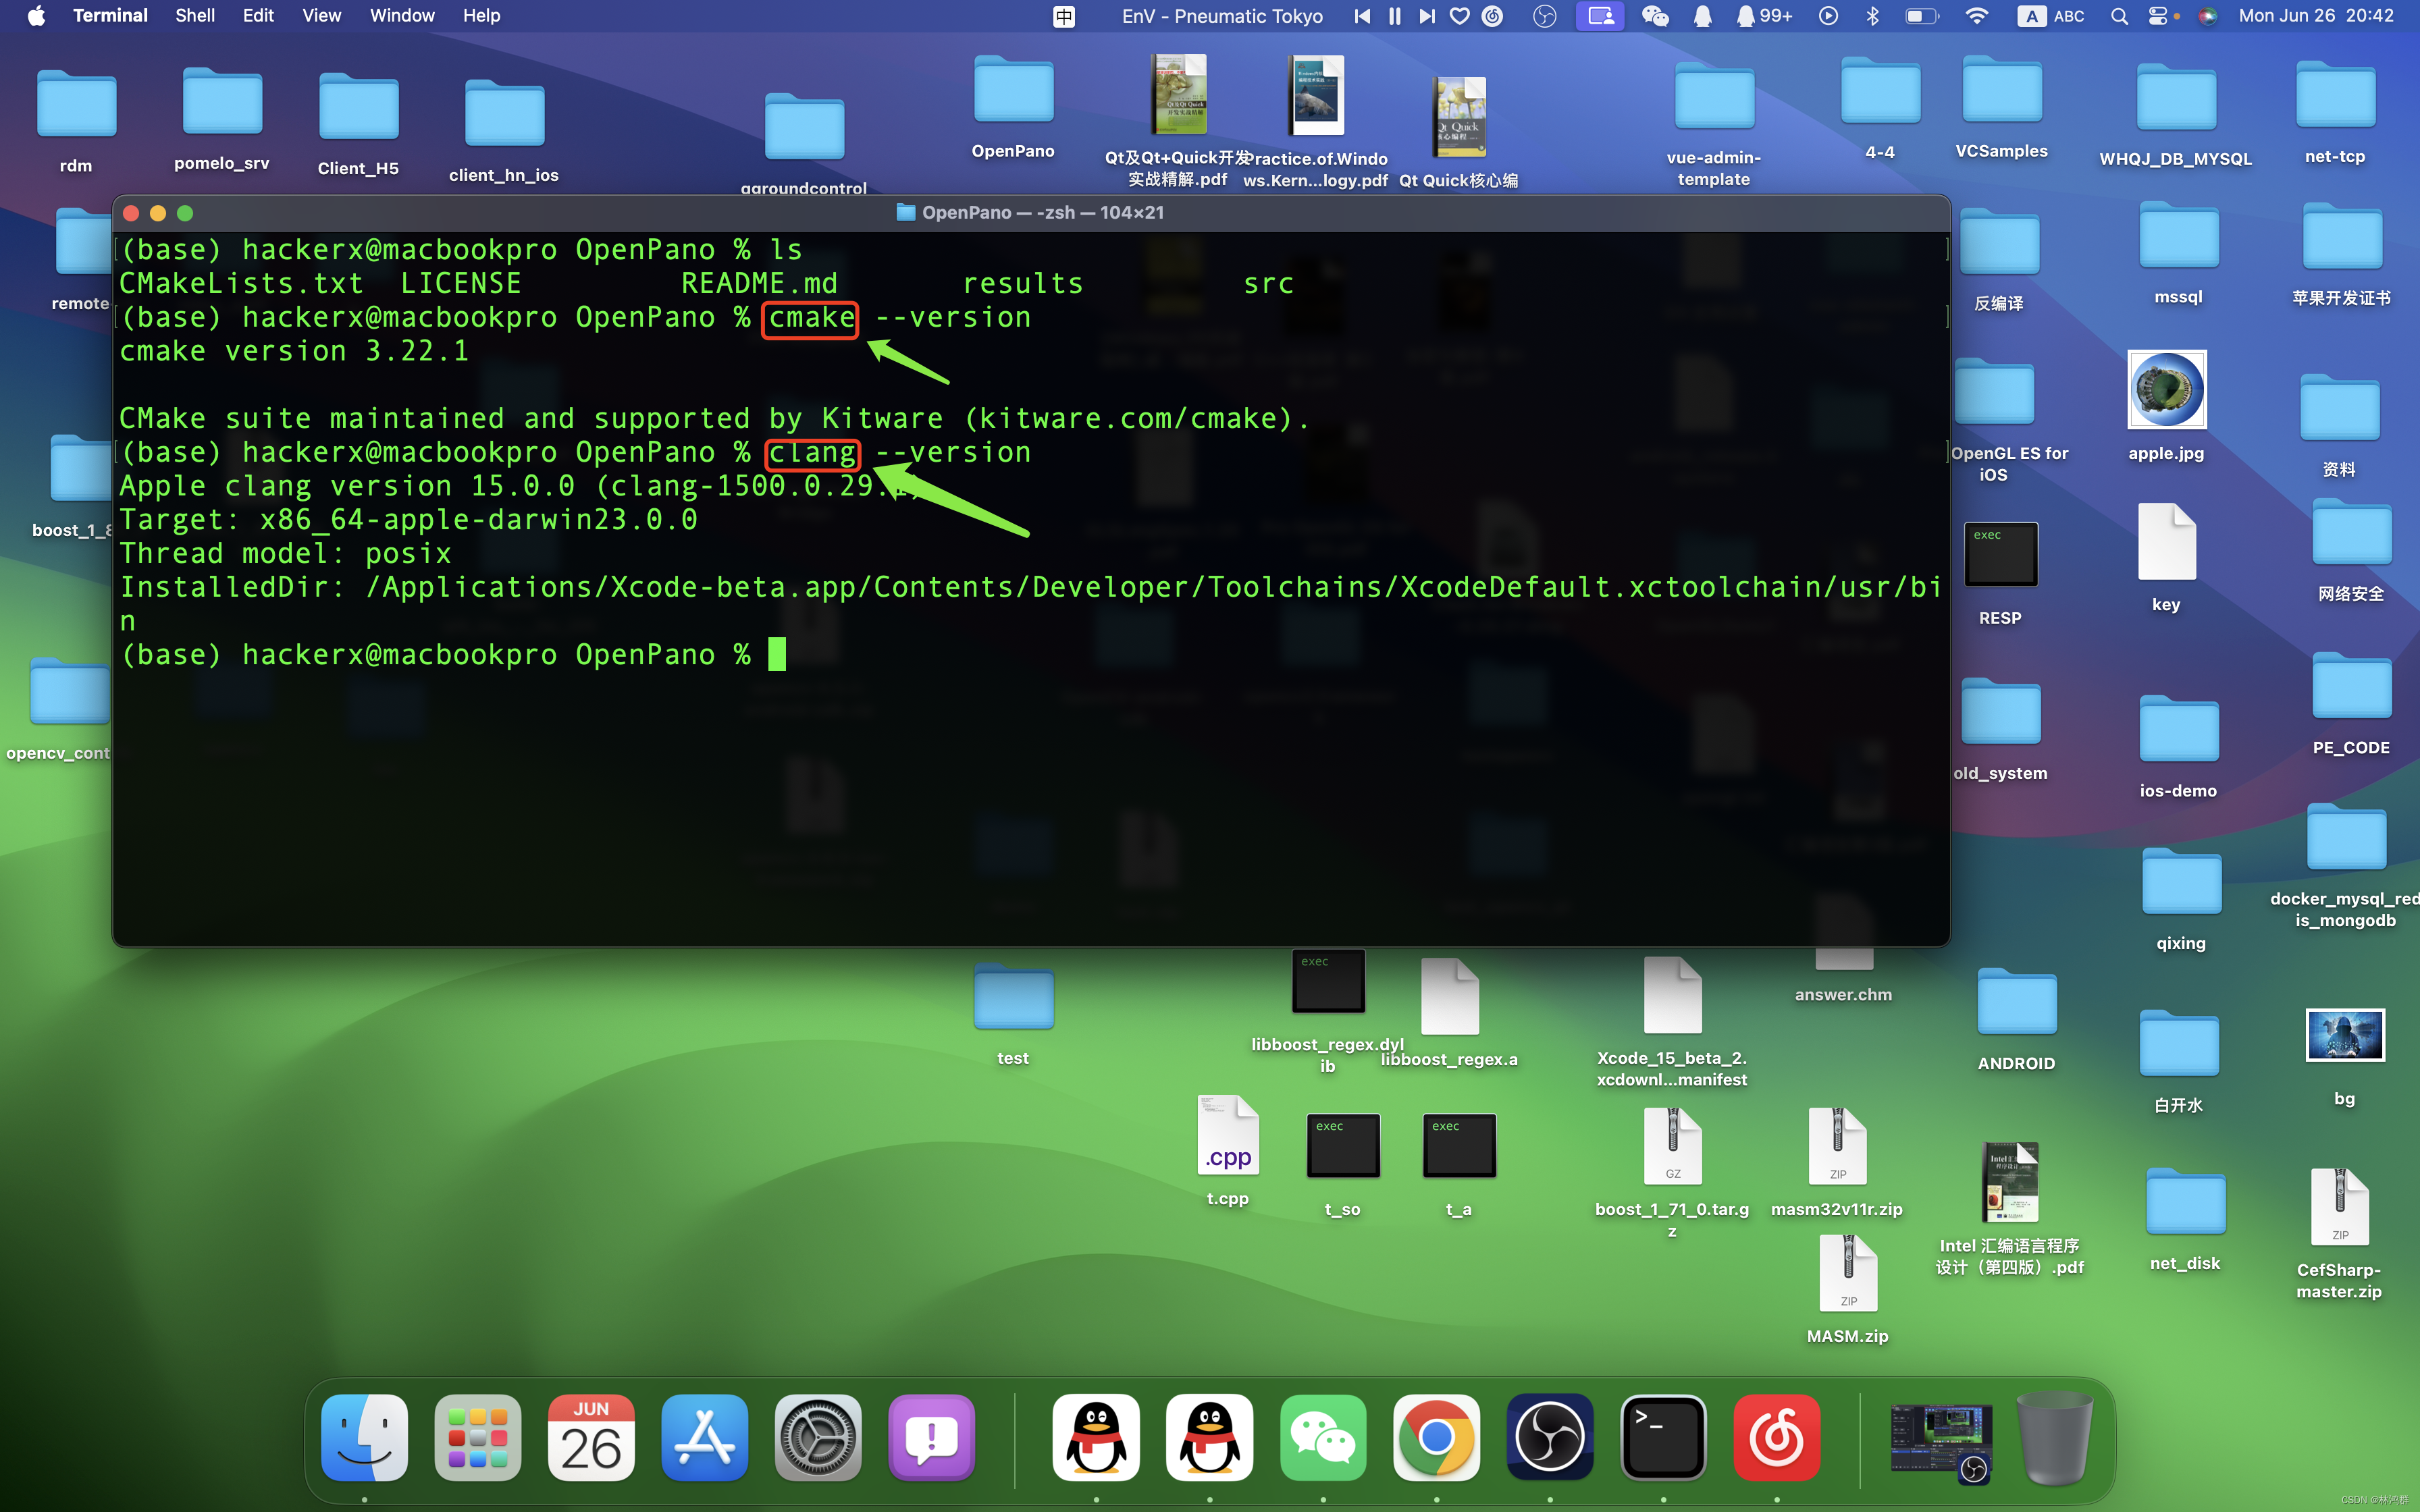Open the first QQ icon in Dock
This screenshot has height=1512, width=2420.
pyautogui.click(x=1096, y=1437)
